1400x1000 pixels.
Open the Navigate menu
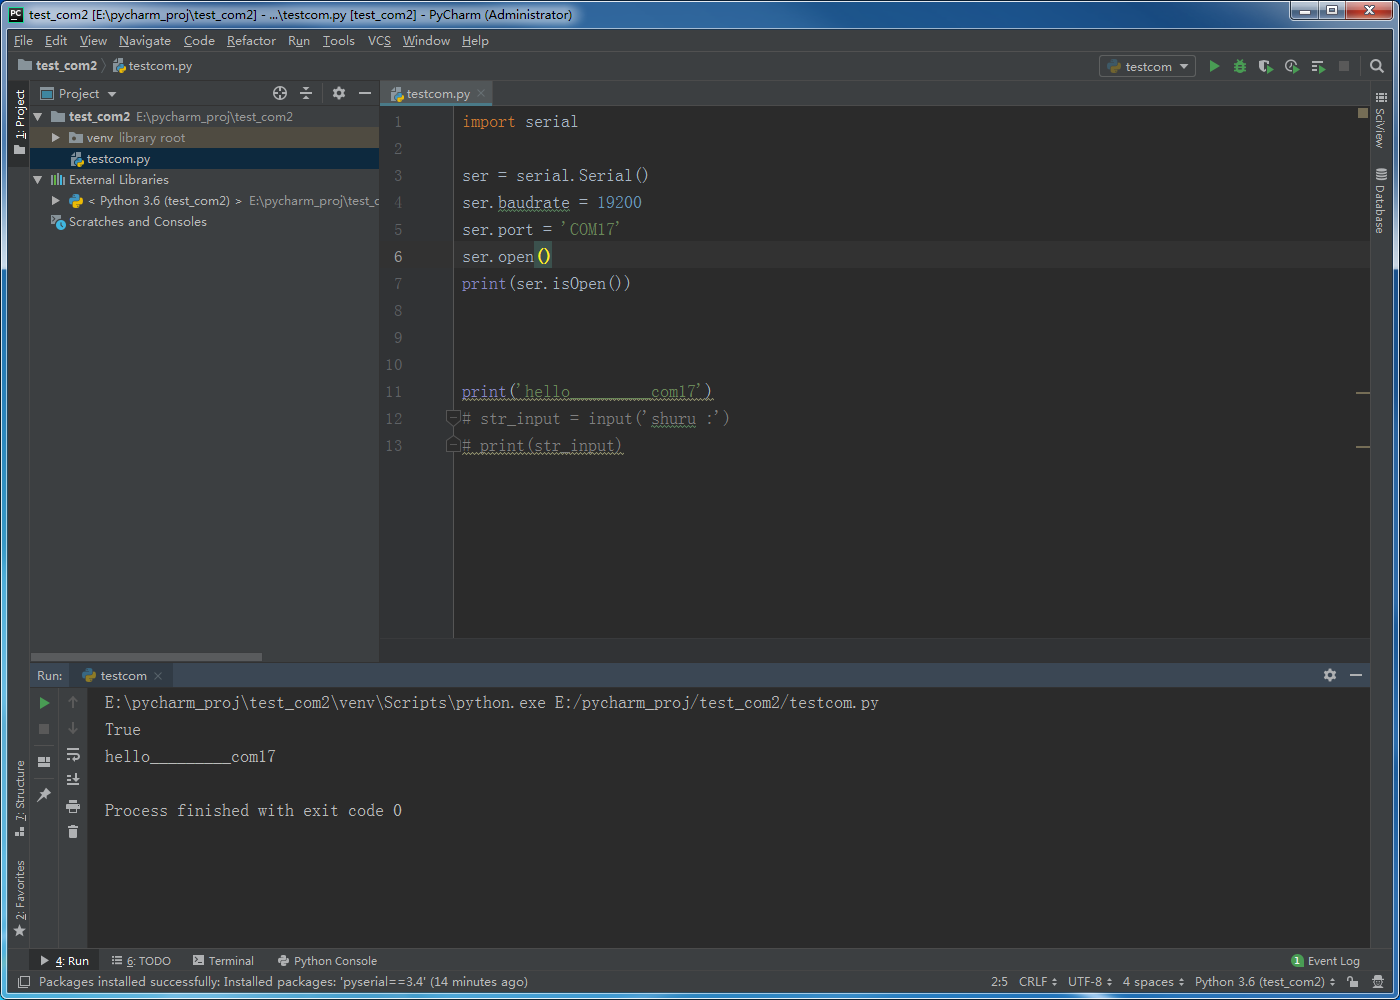[x=145, y=41]
